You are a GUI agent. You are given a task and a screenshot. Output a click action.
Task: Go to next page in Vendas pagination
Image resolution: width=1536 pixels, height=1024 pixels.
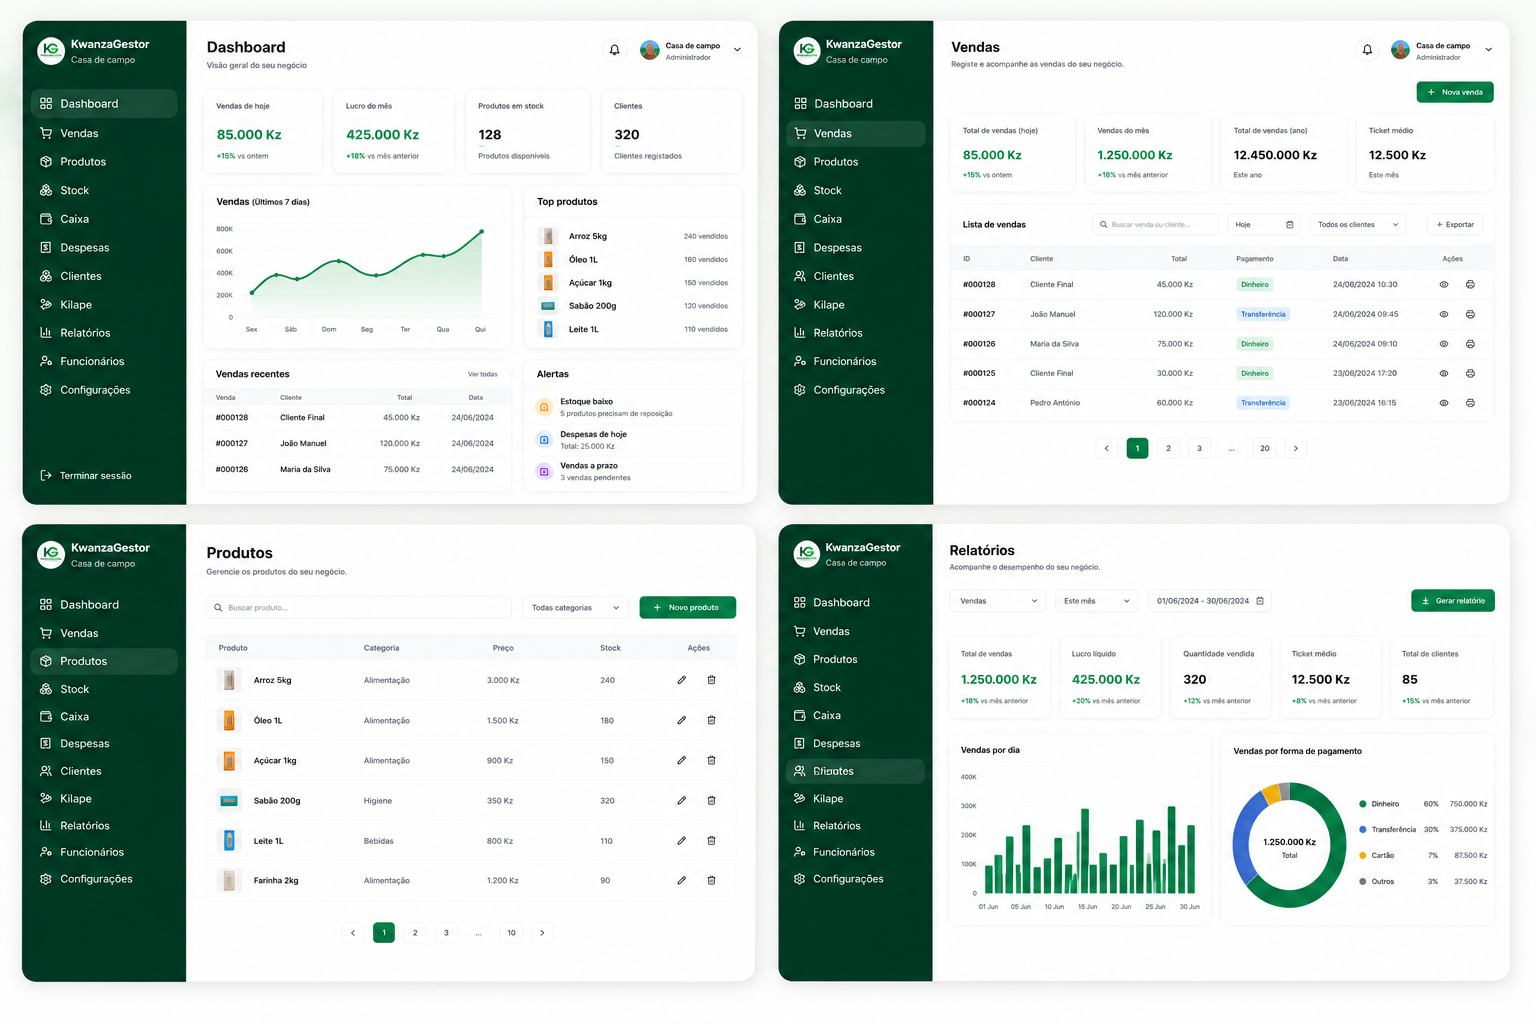[1296, 449]
